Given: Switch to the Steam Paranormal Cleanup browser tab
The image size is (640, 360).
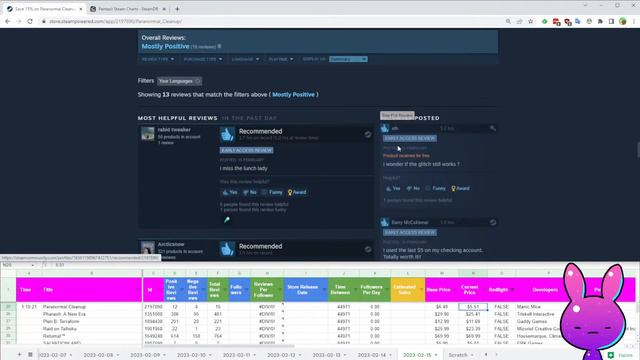Looking at the screenshot, I should 44,9.
